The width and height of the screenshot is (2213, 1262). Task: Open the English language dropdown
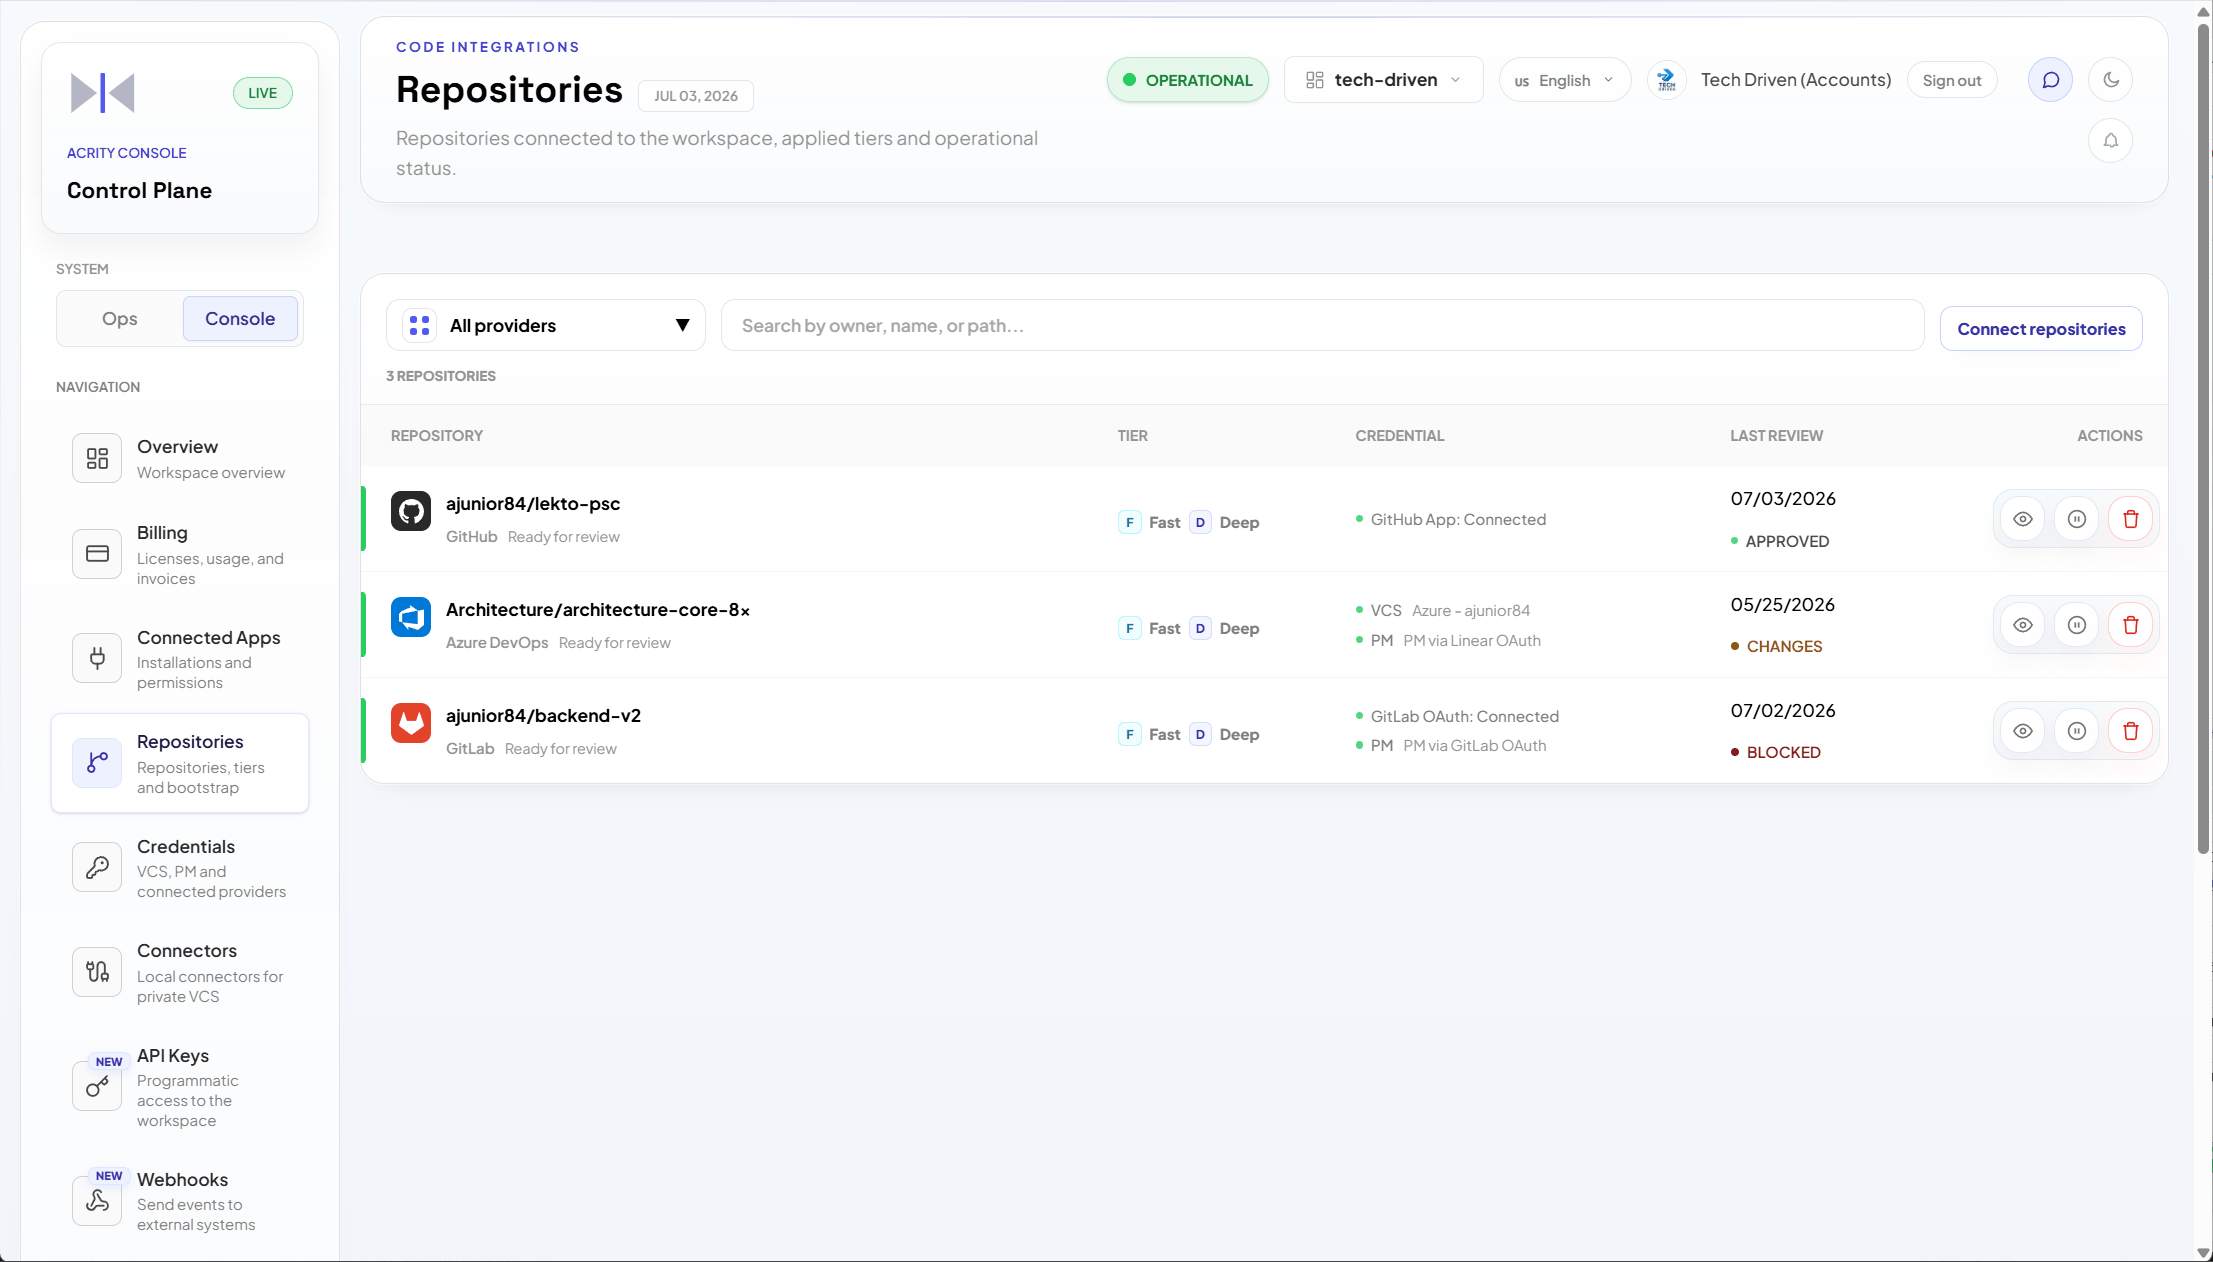pyautogui.click(x=1564, y=80)
